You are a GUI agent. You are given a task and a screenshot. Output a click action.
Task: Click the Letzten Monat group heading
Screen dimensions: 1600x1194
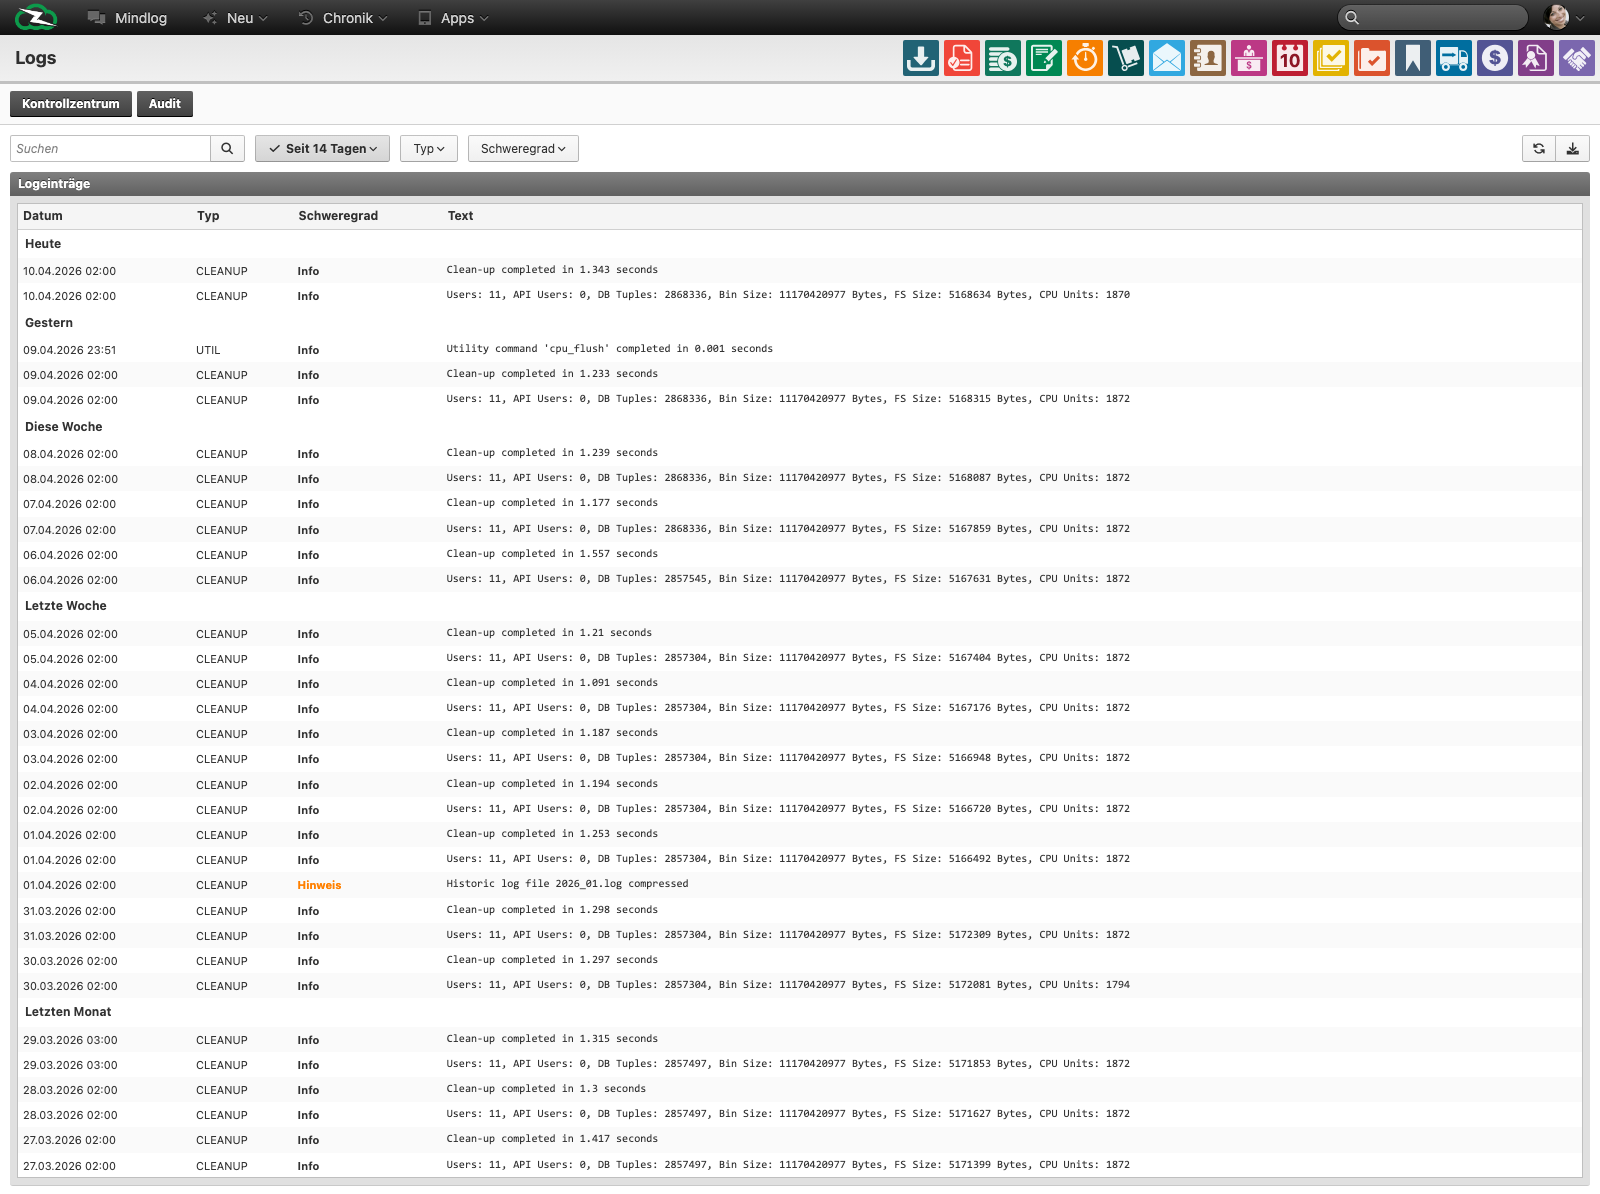coord(68,1012)
